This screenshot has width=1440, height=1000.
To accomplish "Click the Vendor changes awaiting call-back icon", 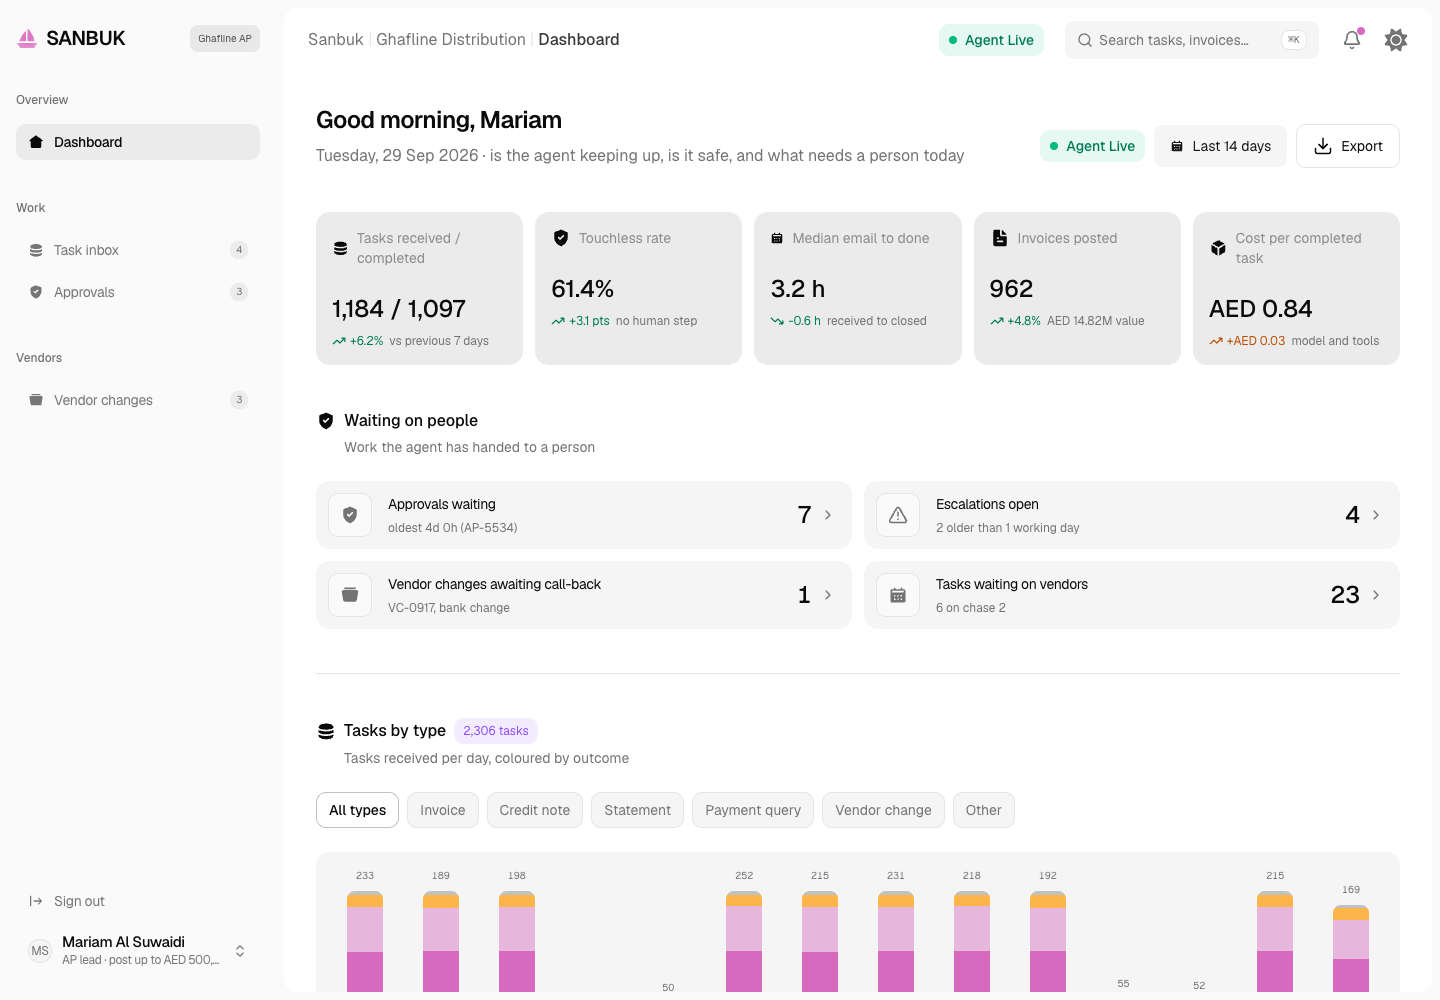I will coord(350,595).
